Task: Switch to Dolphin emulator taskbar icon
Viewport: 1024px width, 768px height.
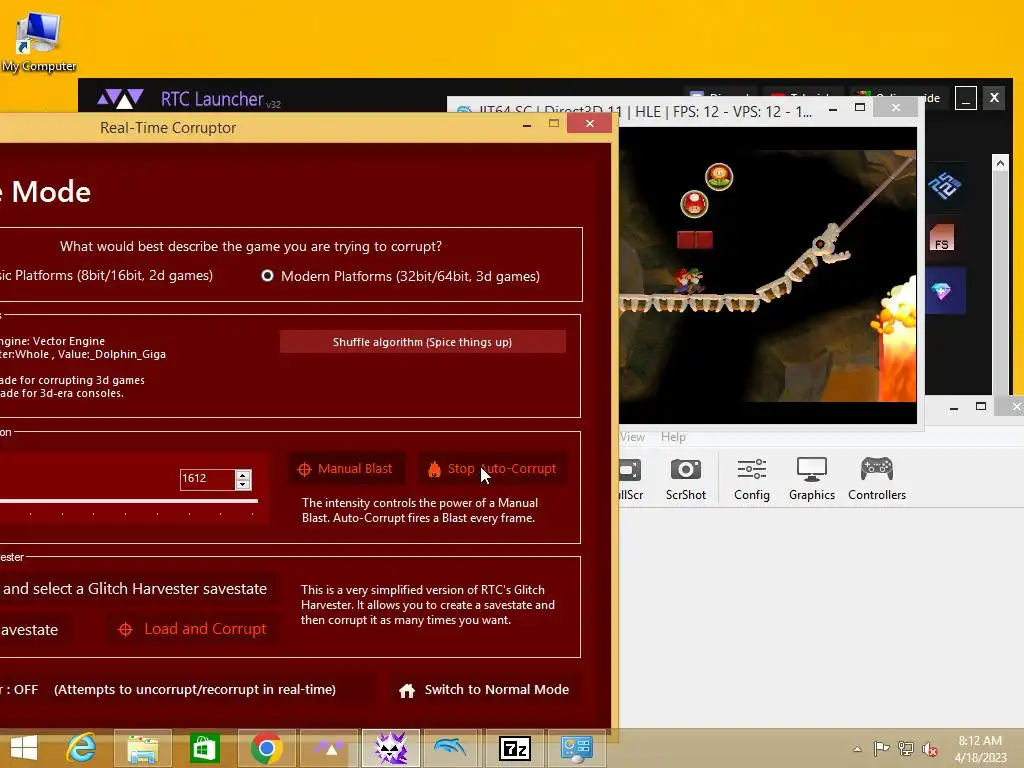Action: pos(452,748)
